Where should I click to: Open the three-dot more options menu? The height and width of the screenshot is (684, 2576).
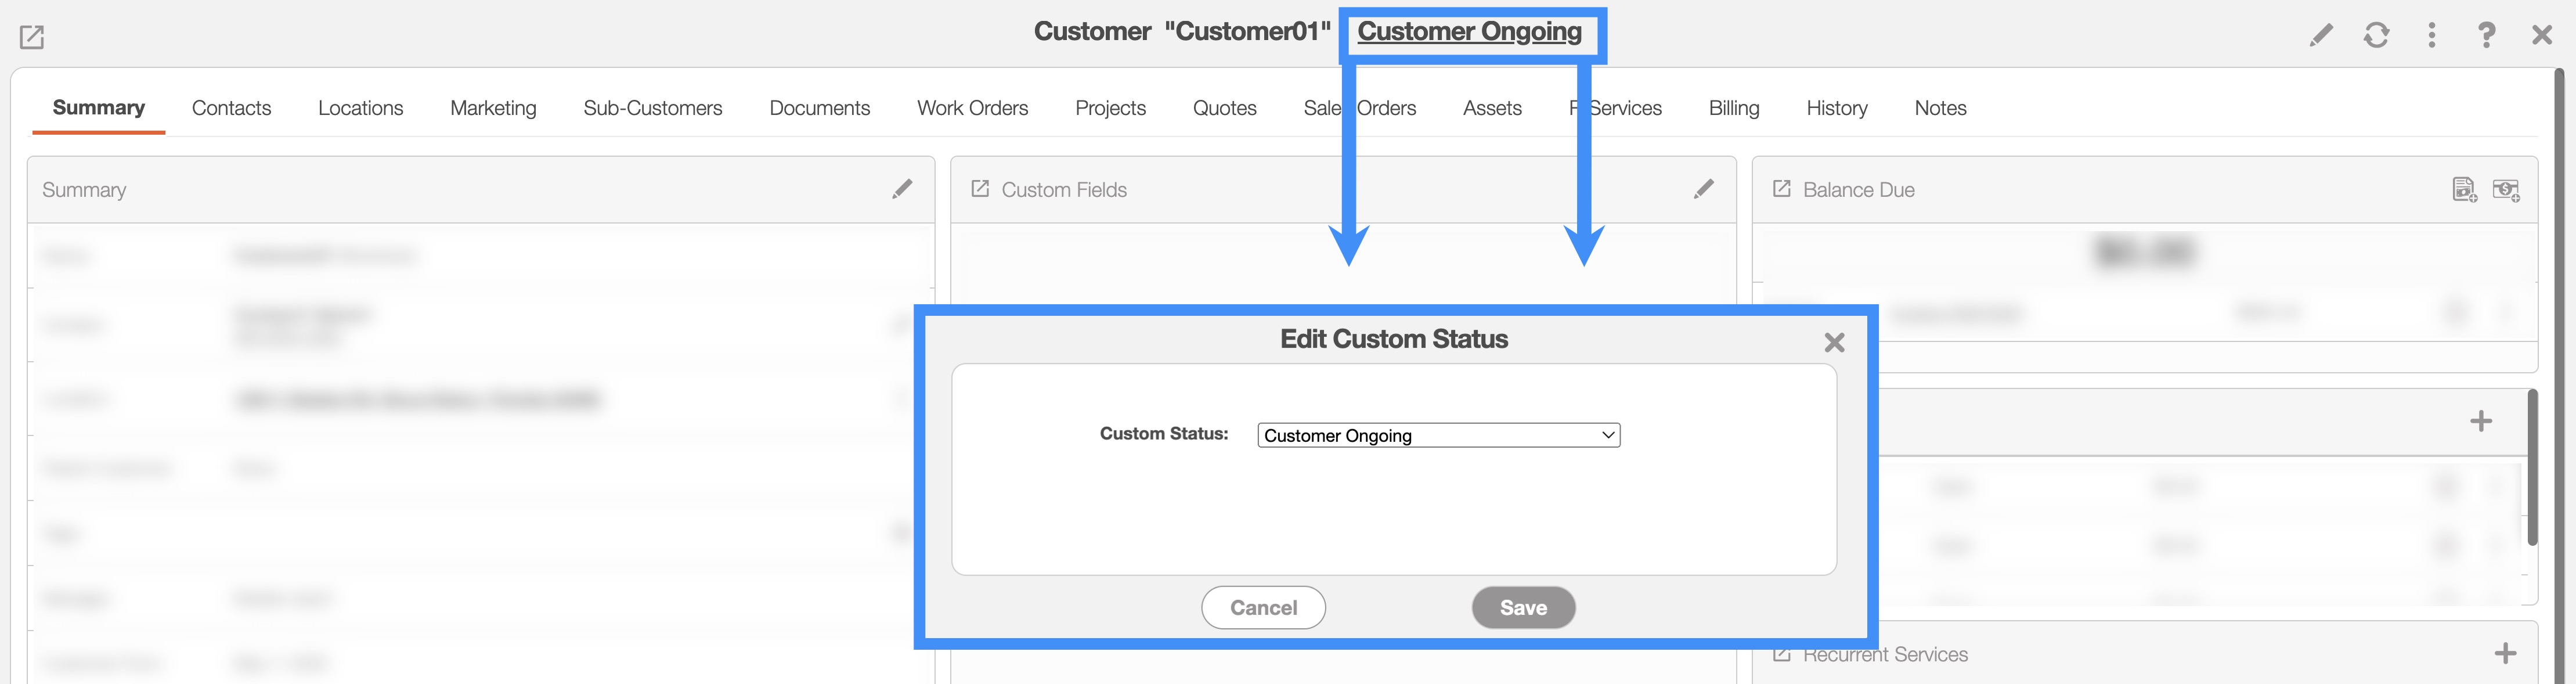[x=2432, y=36]
